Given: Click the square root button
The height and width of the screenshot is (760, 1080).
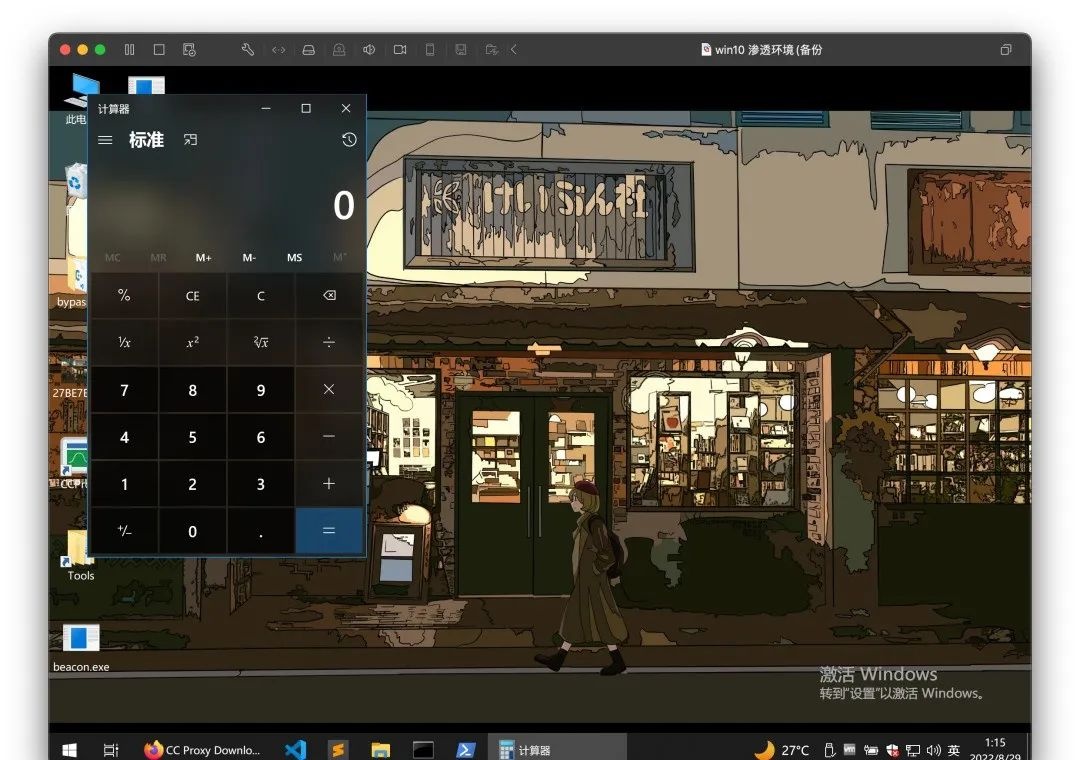Looking at the screenshot, I should pyautogui.click(x=261, y=342).
